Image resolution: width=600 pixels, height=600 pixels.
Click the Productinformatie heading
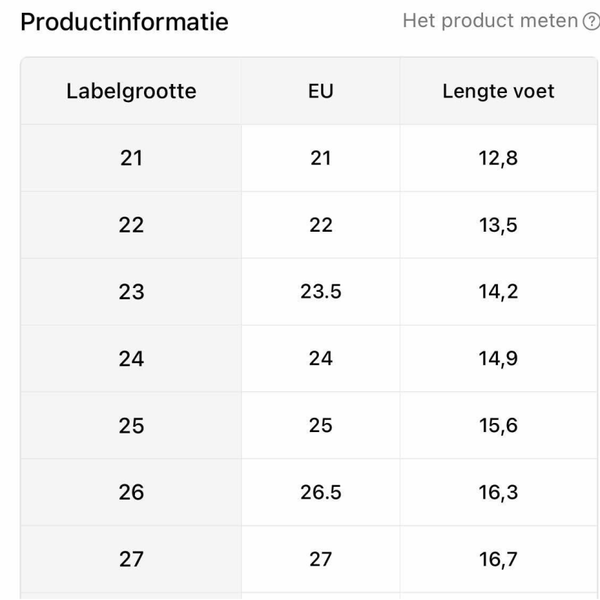point(124,21)
